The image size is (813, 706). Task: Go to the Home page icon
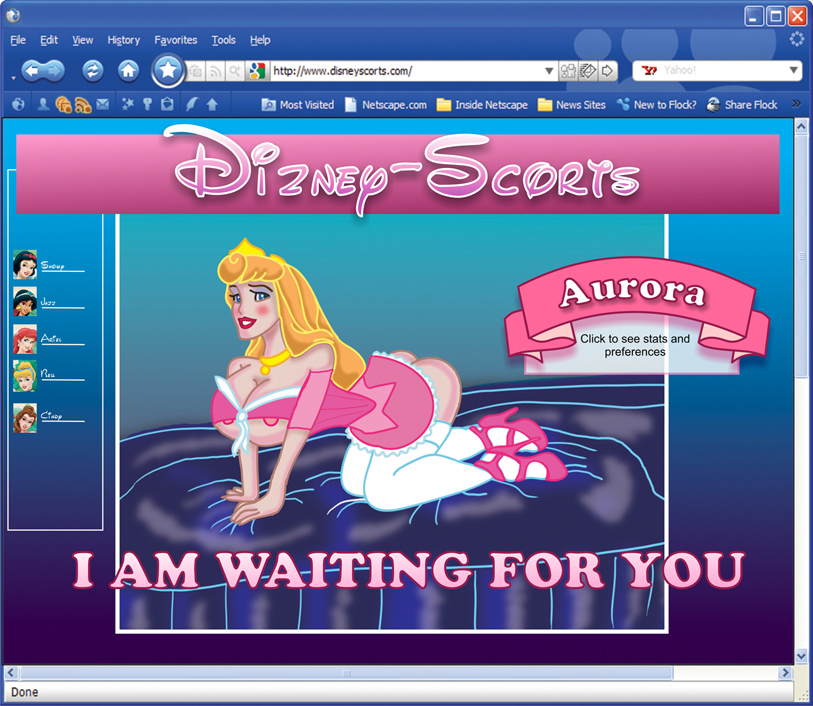click(128, 70)
